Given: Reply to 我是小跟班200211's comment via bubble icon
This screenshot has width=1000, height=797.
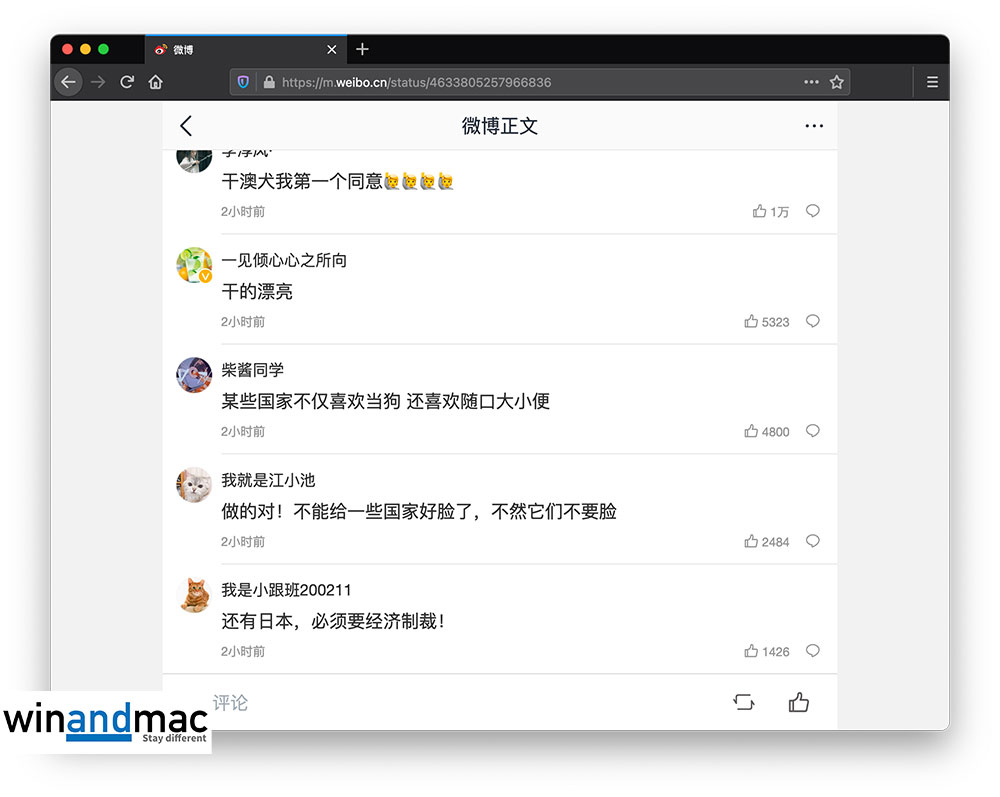Looking at the screenshot, I should [x=813, y=651].
